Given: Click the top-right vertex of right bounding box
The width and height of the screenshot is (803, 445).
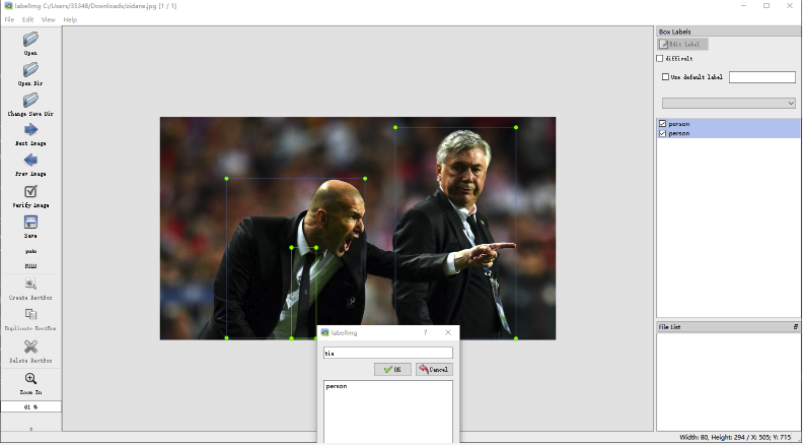Looking at the screenshot, I should point(516,127).
